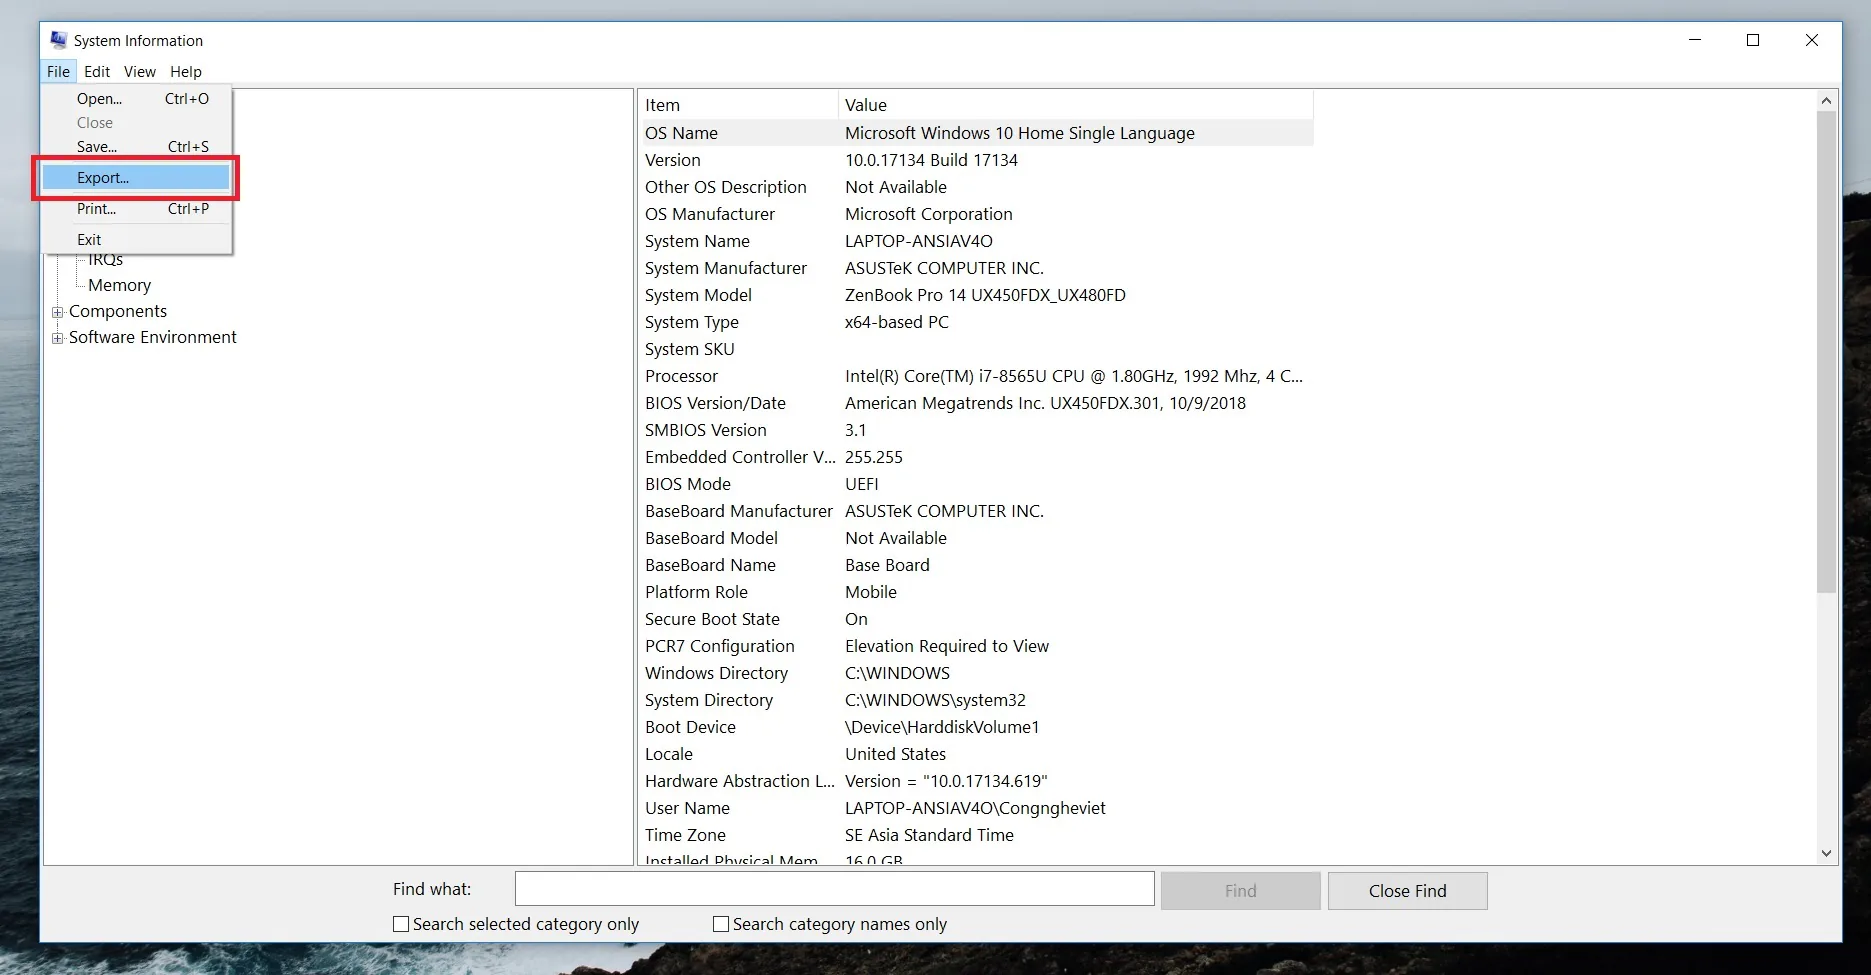Screen dimensions: 1871x975
Task: Open the Edit menu
Action: click(x=97, y=72)
